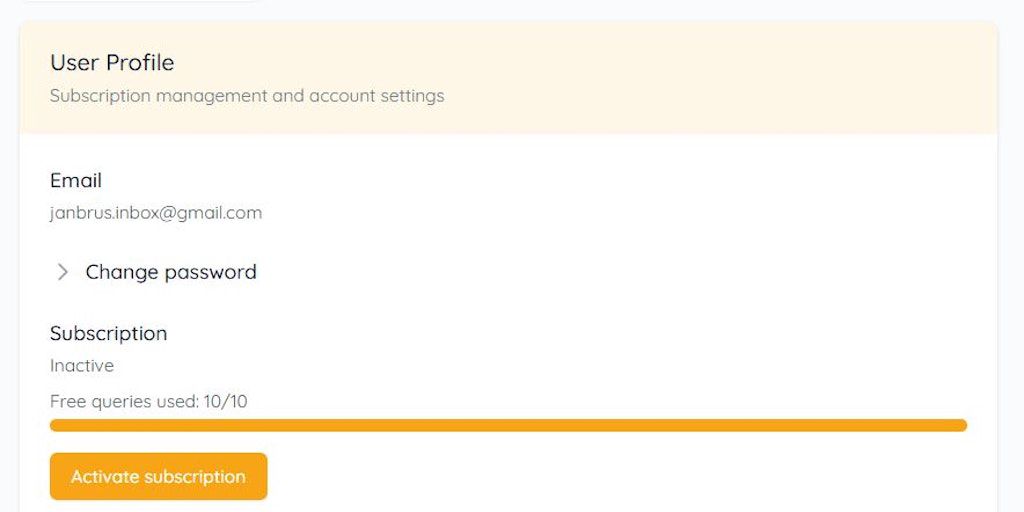Click the word Activate on the orange button
Viewport: 1024px width, 512px height.
[x=105, y=477]
